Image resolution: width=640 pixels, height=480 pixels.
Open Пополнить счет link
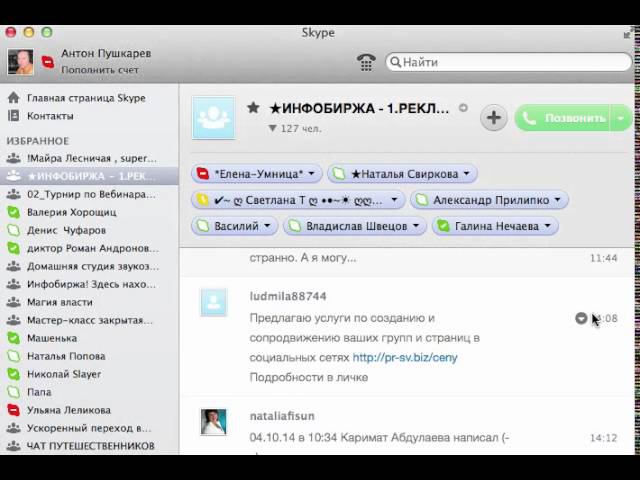click(100, 70)
